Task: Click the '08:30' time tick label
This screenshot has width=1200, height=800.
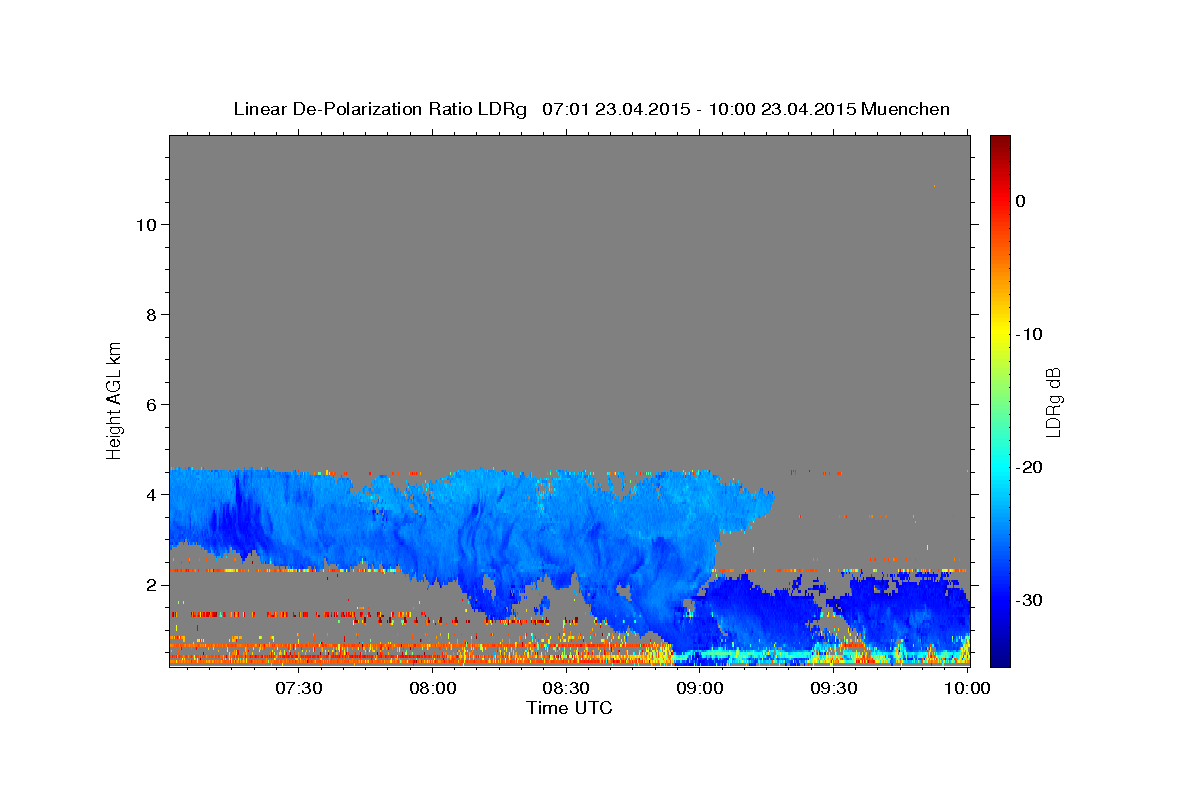Action: (566, 688)
